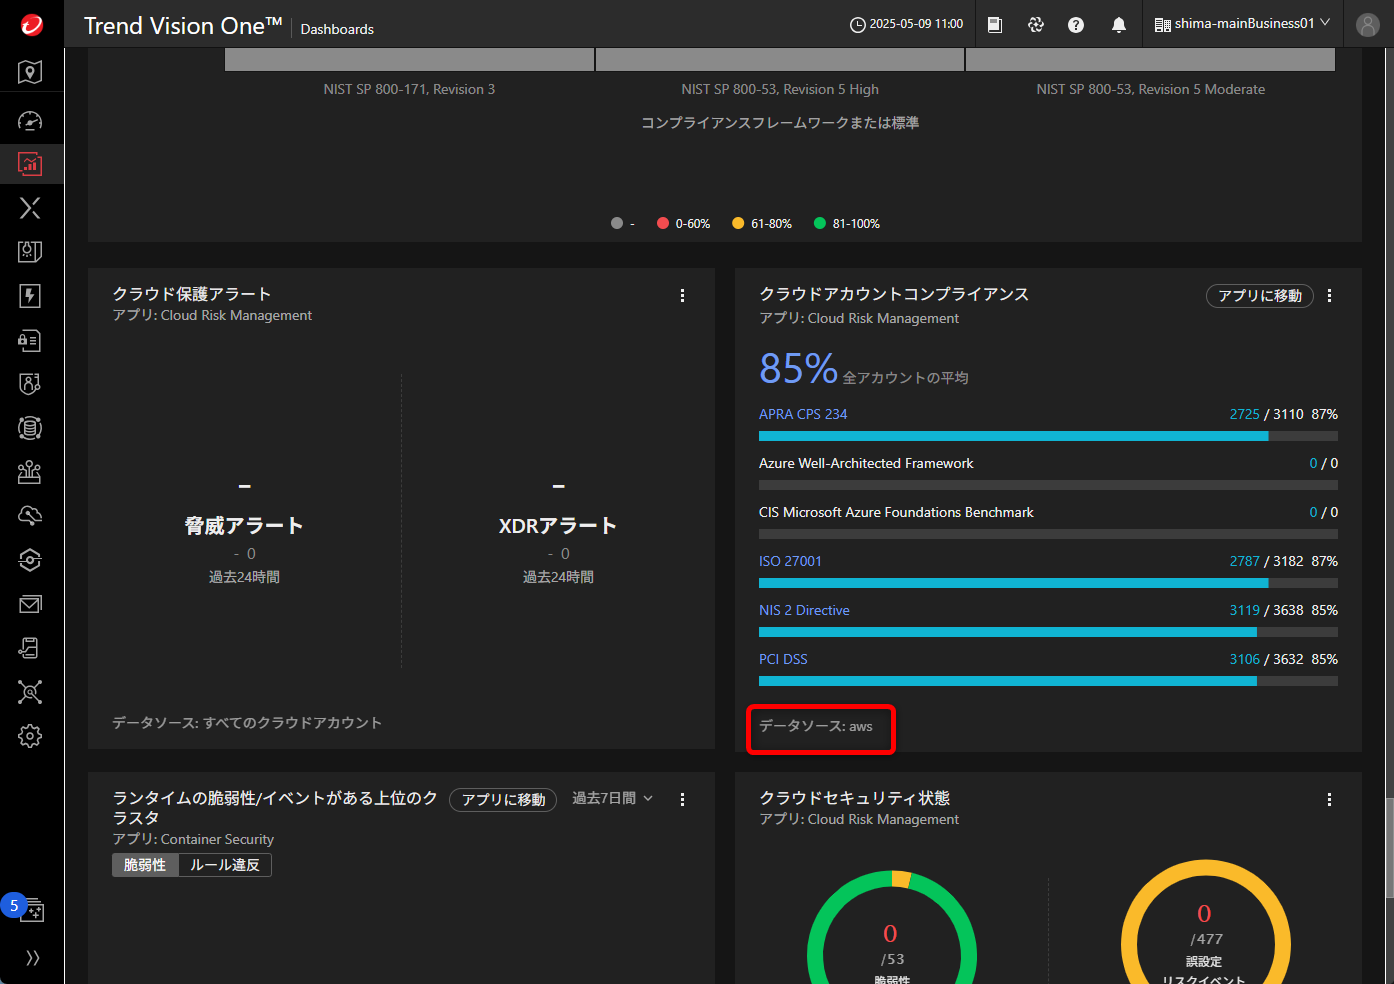Click the AI companion icon in header
The height and width of the screenshot is (984, 1394).
point(1036,24)
